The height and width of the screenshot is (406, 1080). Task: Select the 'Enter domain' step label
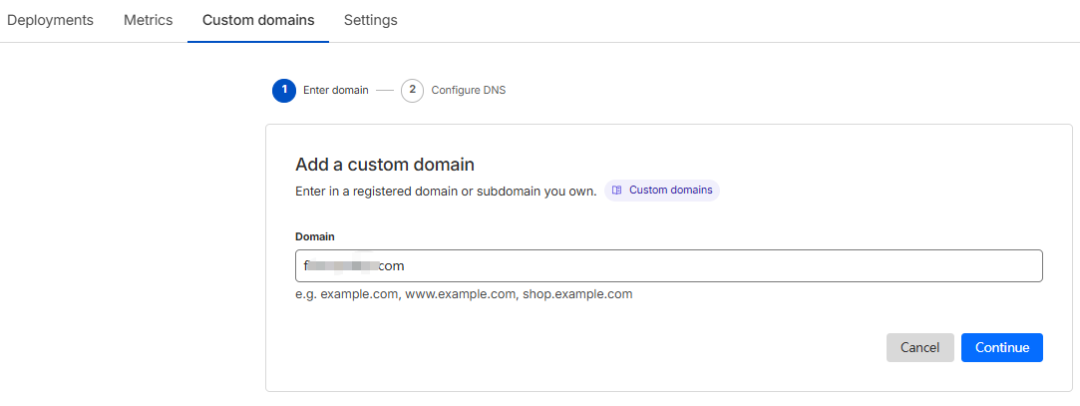336,90
